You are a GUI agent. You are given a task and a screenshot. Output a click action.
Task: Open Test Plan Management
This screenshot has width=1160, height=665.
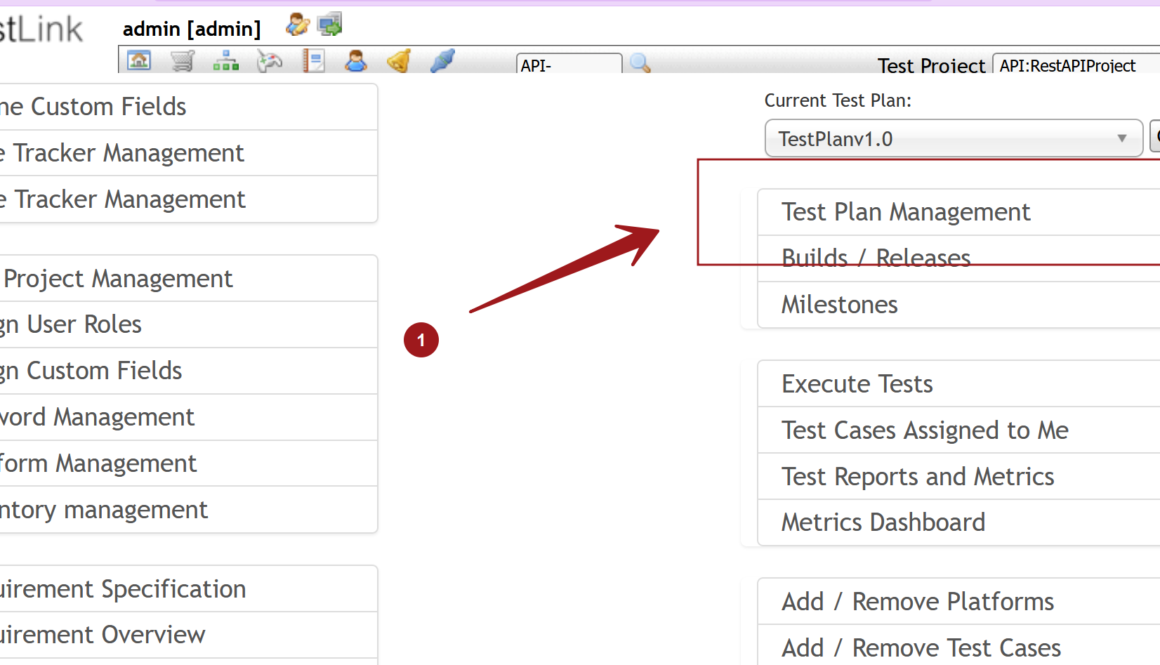[x=905, y=212]
